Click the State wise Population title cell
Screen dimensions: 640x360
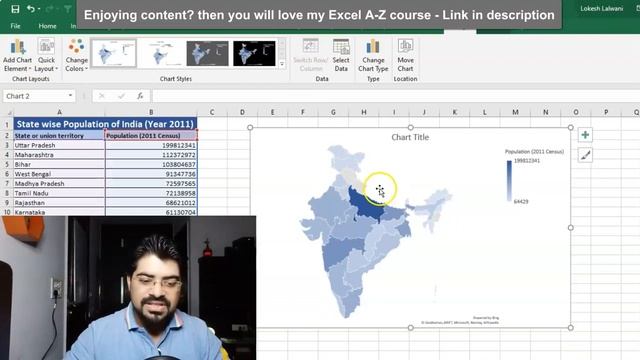tap(105, 124)
